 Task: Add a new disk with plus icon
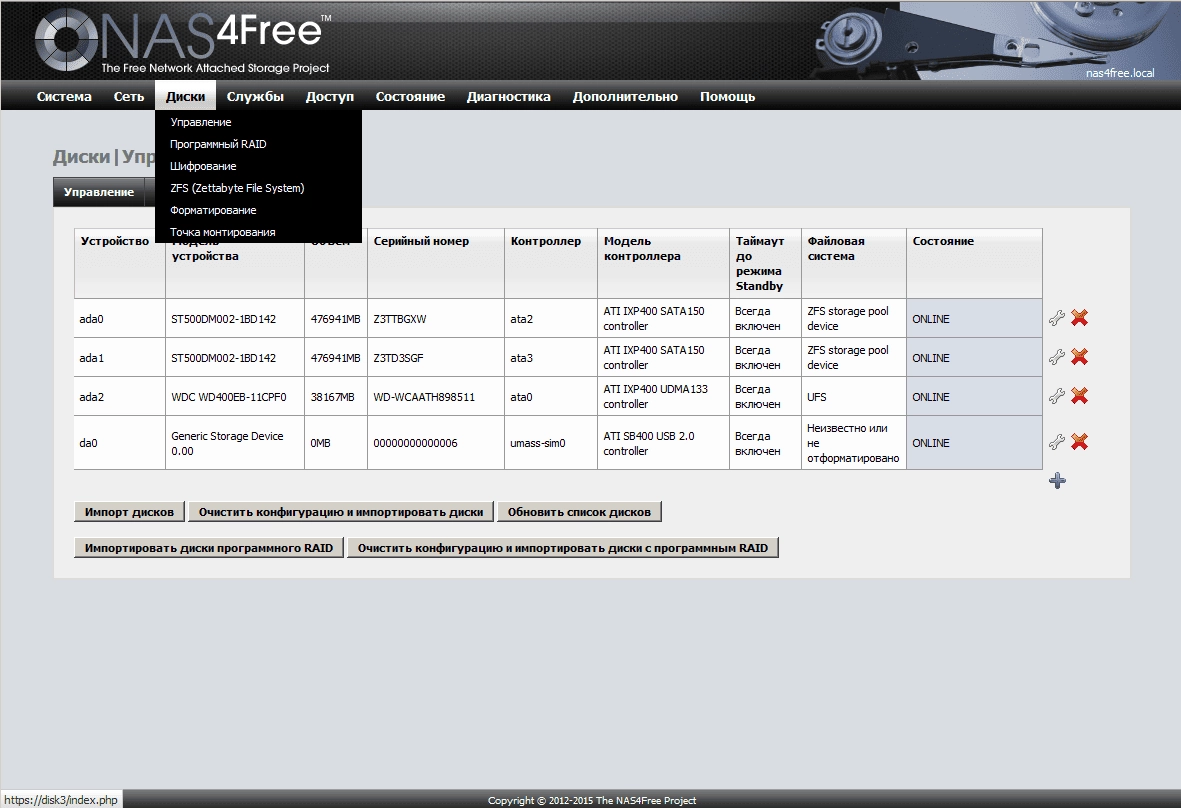[x=1057, y=480]
